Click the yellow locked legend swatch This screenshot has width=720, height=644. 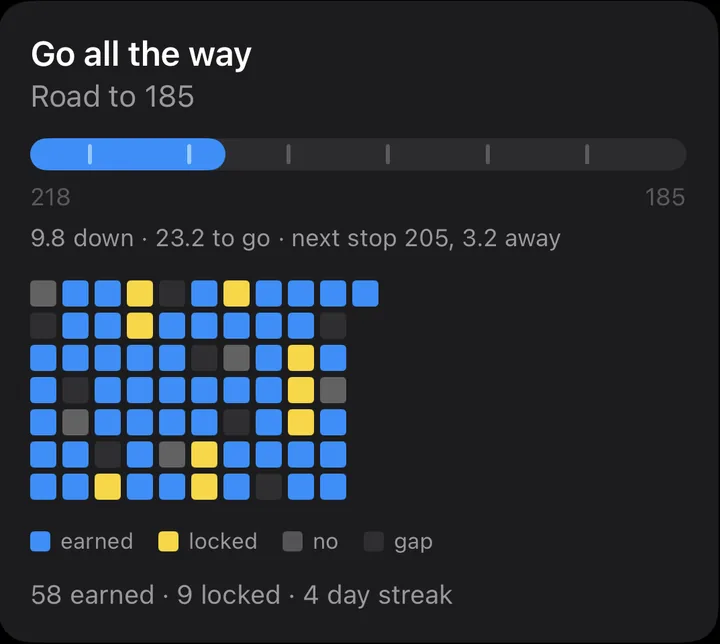point(168,541)
